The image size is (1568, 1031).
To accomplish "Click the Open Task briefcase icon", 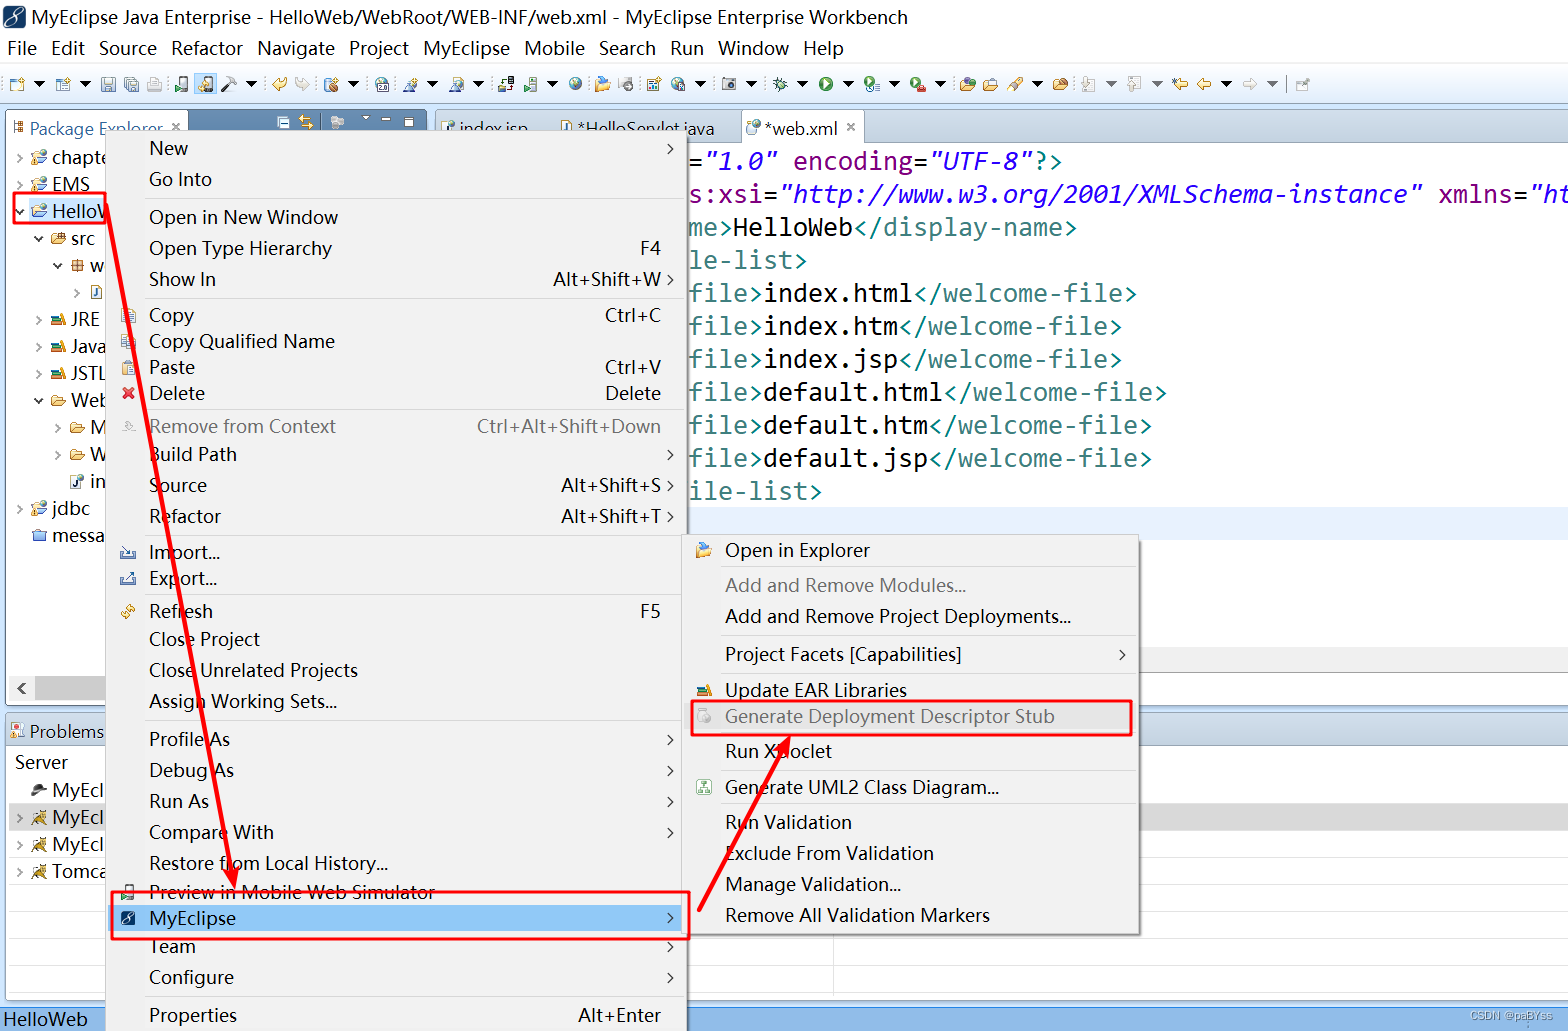I will pyautogui.click(x=990, y=84).
